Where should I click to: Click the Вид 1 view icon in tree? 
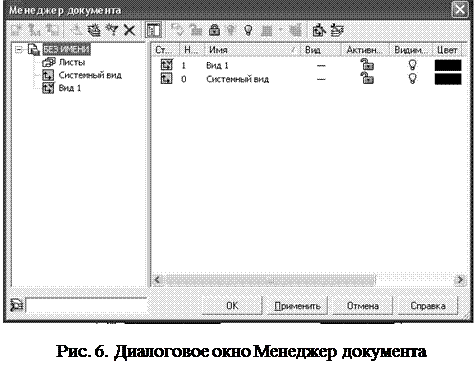click(48, 88)
